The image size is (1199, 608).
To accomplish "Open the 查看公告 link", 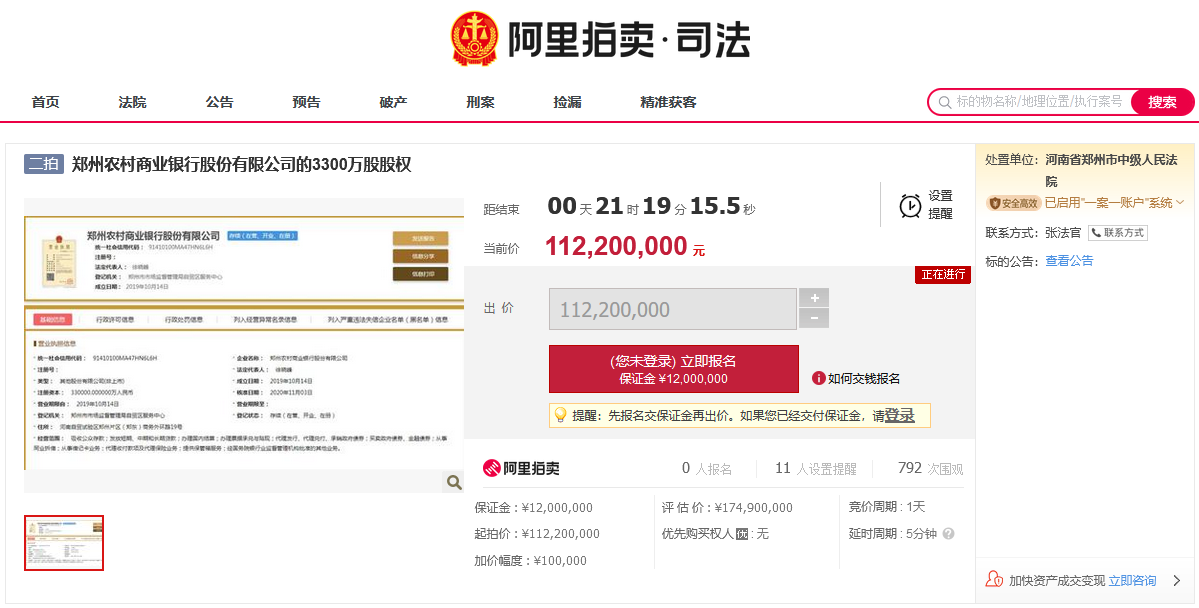I will point(1069,261).
